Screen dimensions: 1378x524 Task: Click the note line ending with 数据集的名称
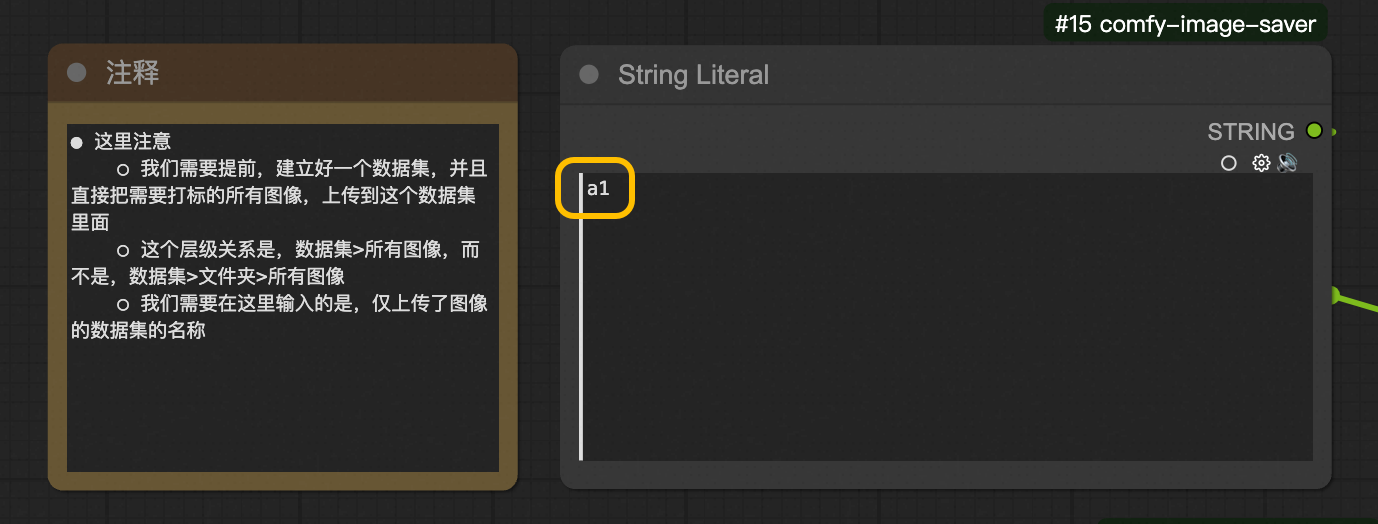138,329
